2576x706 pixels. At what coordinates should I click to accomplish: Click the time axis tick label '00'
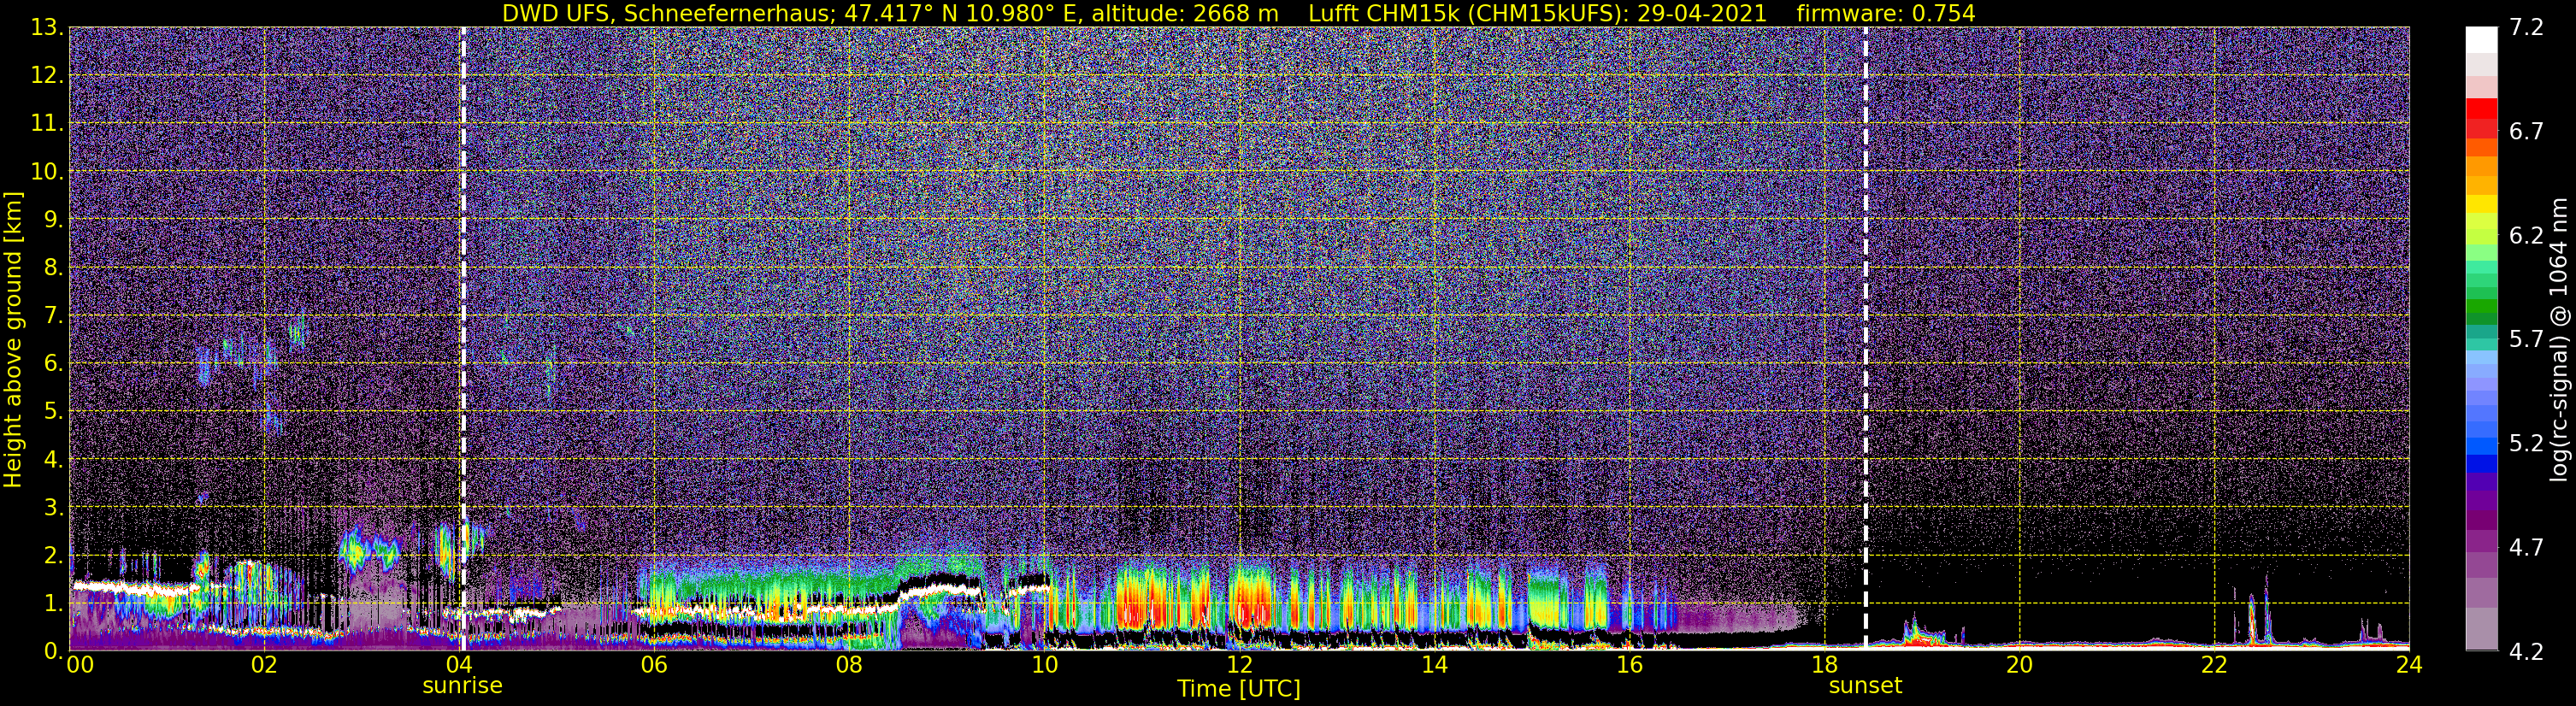80,666
